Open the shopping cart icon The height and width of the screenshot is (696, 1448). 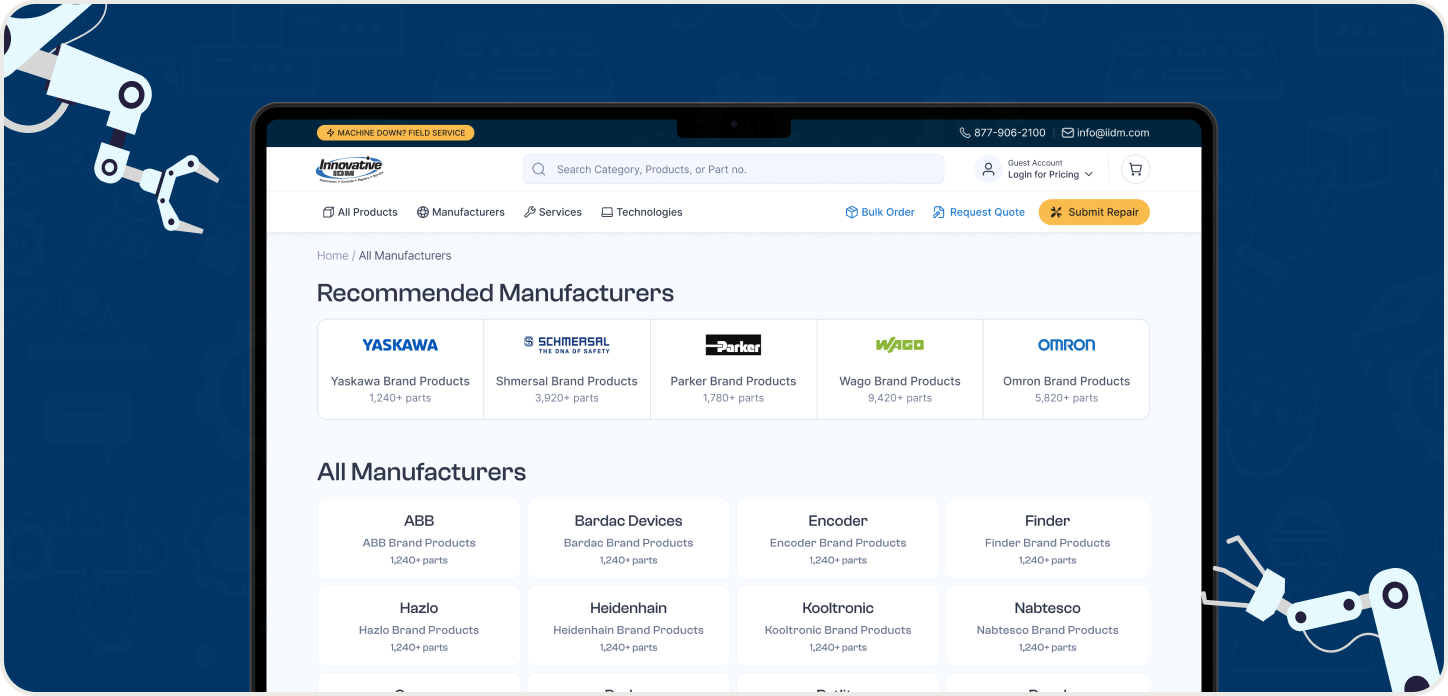(x=1135, y=169)
